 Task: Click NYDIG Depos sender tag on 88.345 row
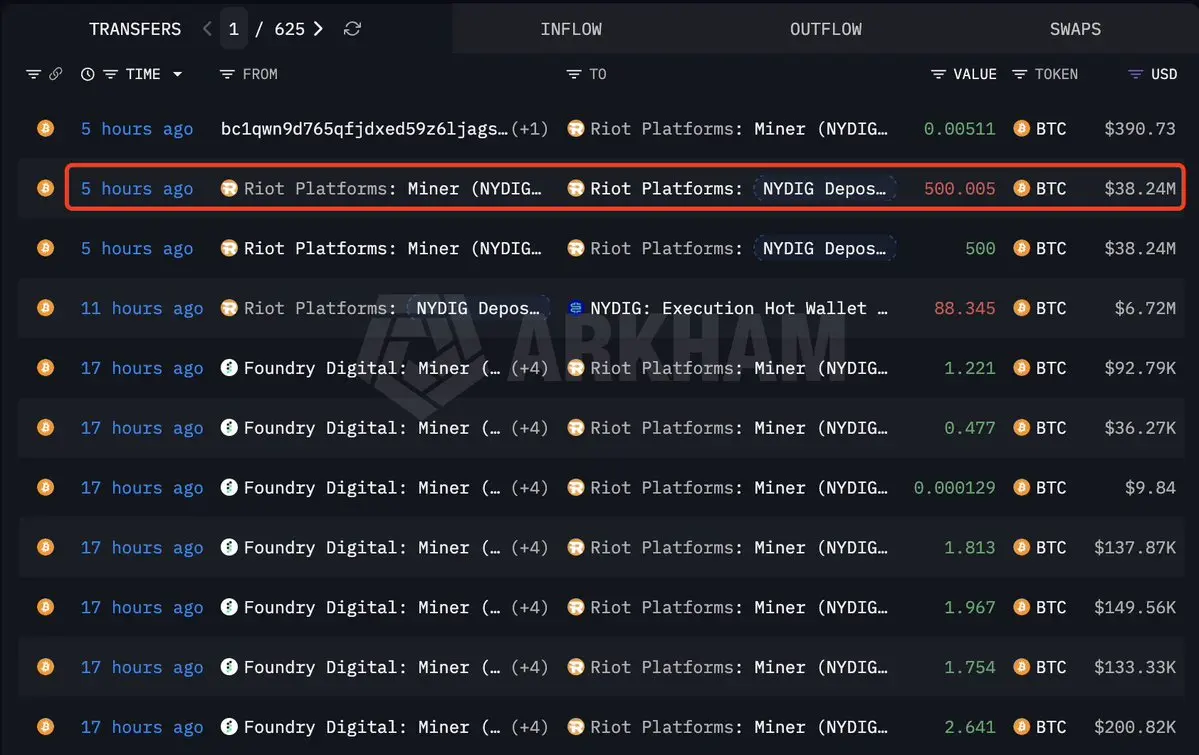click(x=478, y=308)
